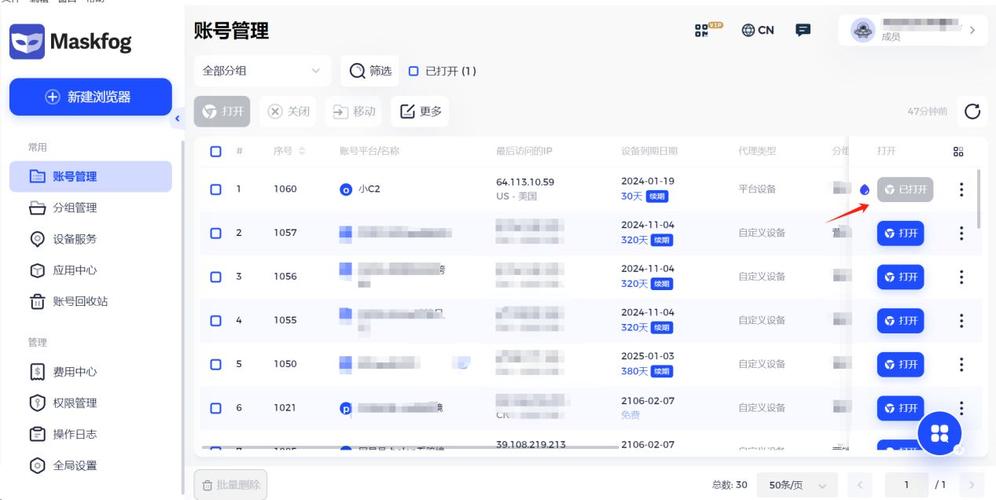Screen dimensions: 996x500
Task: Expand the 全部分组 group dropdown
Action: tap(262, 71)
